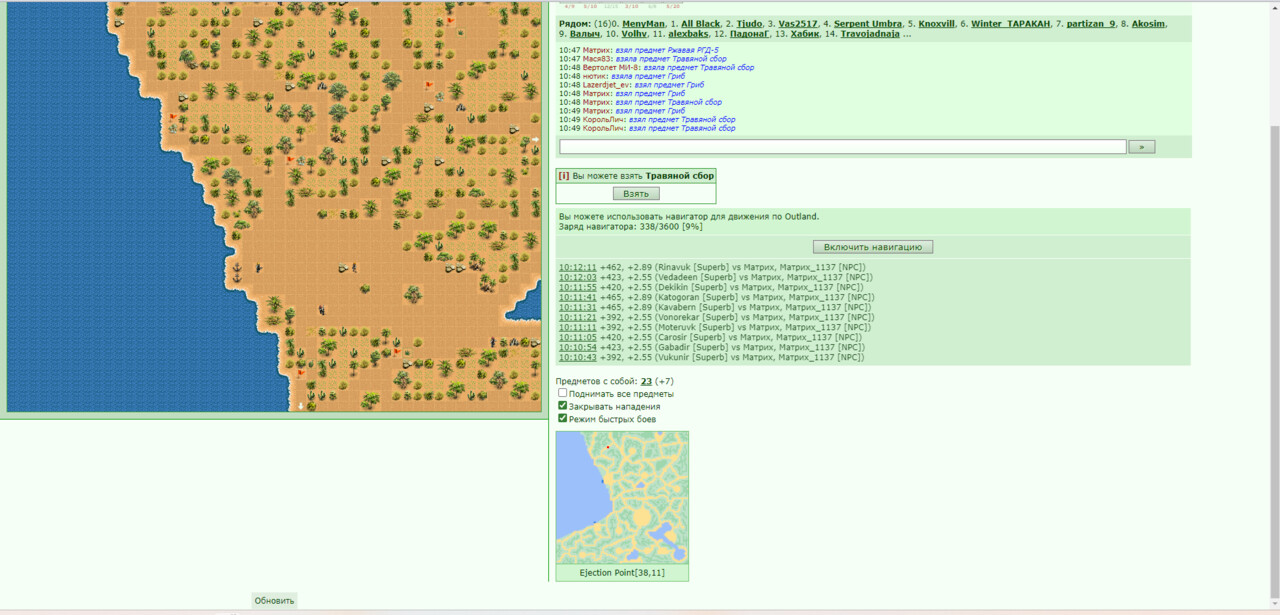Screen dimensions: 1280x615
Task: Open the Ejection Point minimap thumbnail
Action: (622, 498)
